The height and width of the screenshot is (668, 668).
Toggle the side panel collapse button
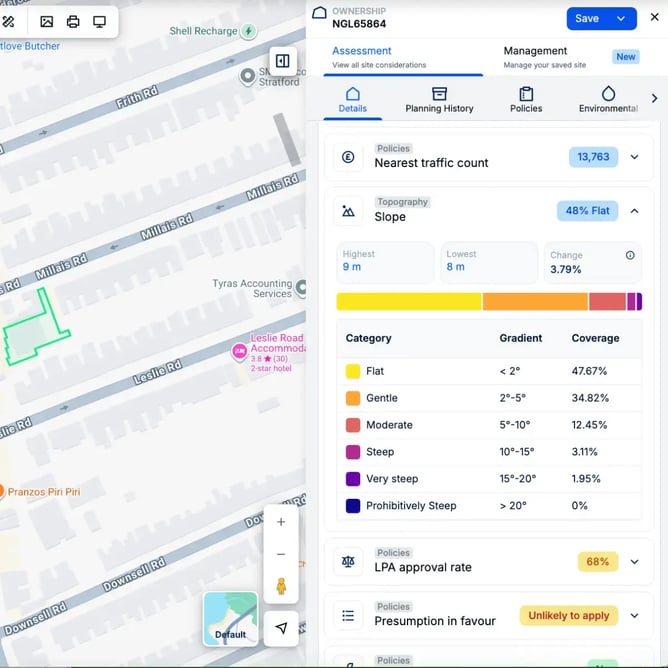(x=283, y=61)
